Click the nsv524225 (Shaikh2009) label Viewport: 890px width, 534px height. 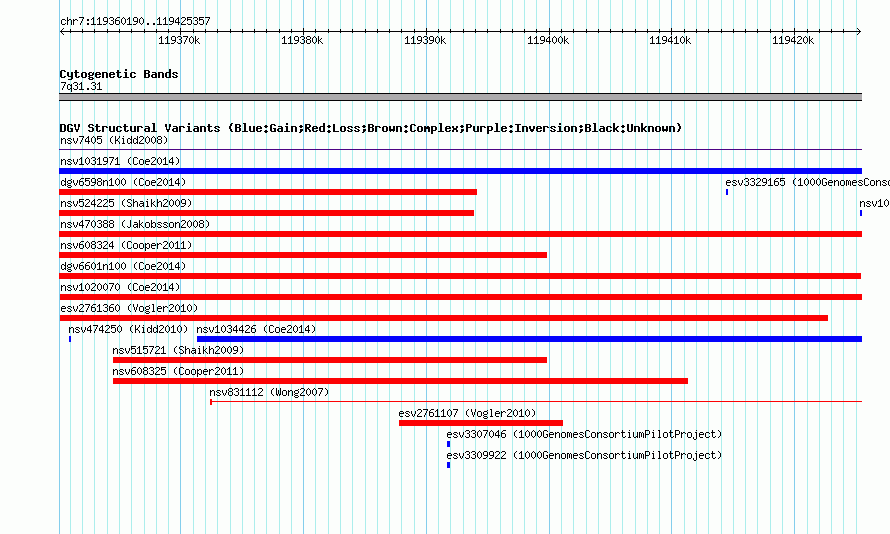126,203
